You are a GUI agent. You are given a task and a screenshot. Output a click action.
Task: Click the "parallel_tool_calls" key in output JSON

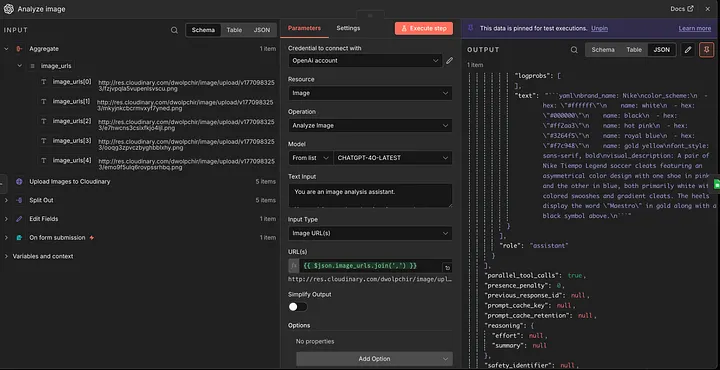click(x=523, y=275)
